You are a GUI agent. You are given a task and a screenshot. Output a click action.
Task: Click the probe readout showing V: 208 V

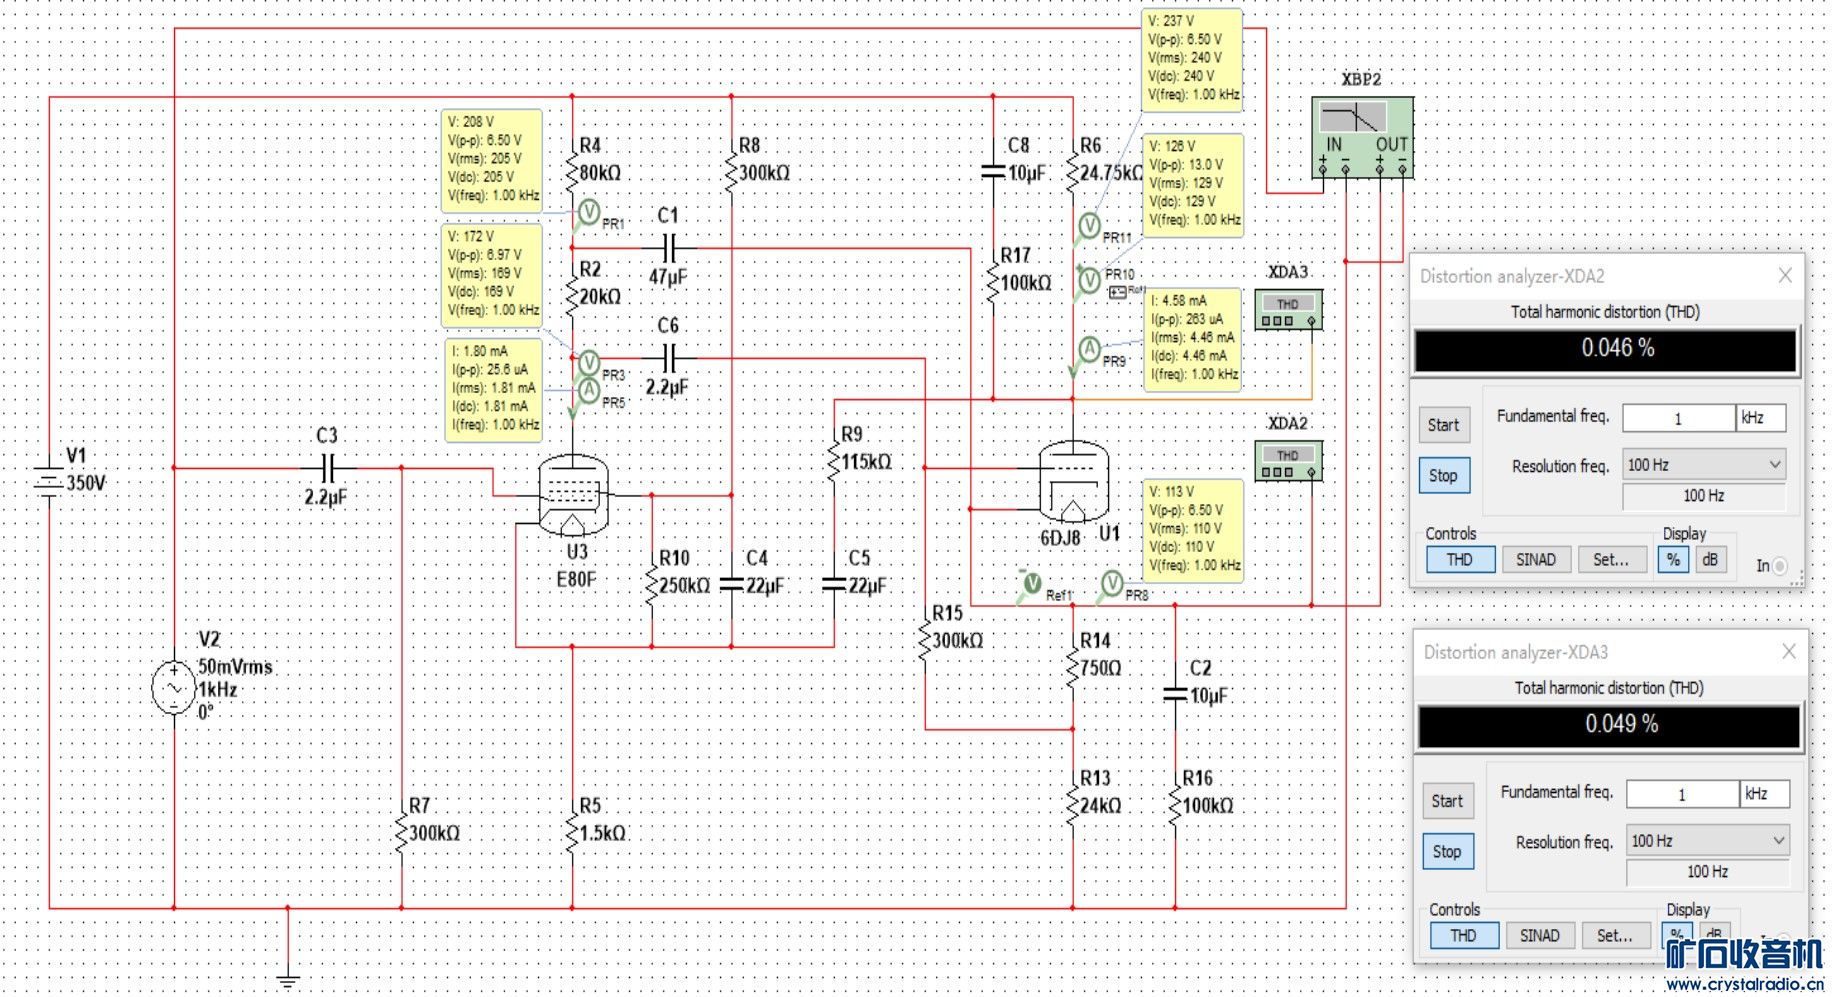(x=492, y=160)
